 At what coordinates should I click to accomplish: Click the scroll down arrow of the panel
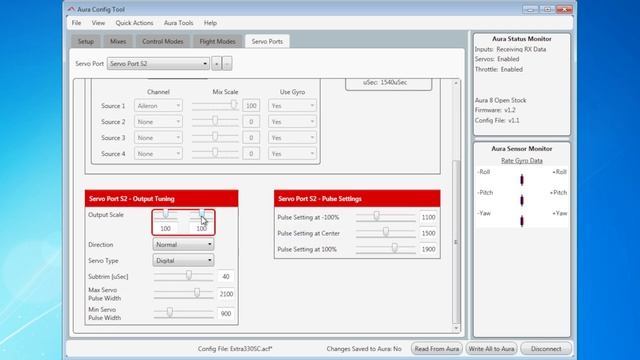pyautogui.click(x=456, y=328)
